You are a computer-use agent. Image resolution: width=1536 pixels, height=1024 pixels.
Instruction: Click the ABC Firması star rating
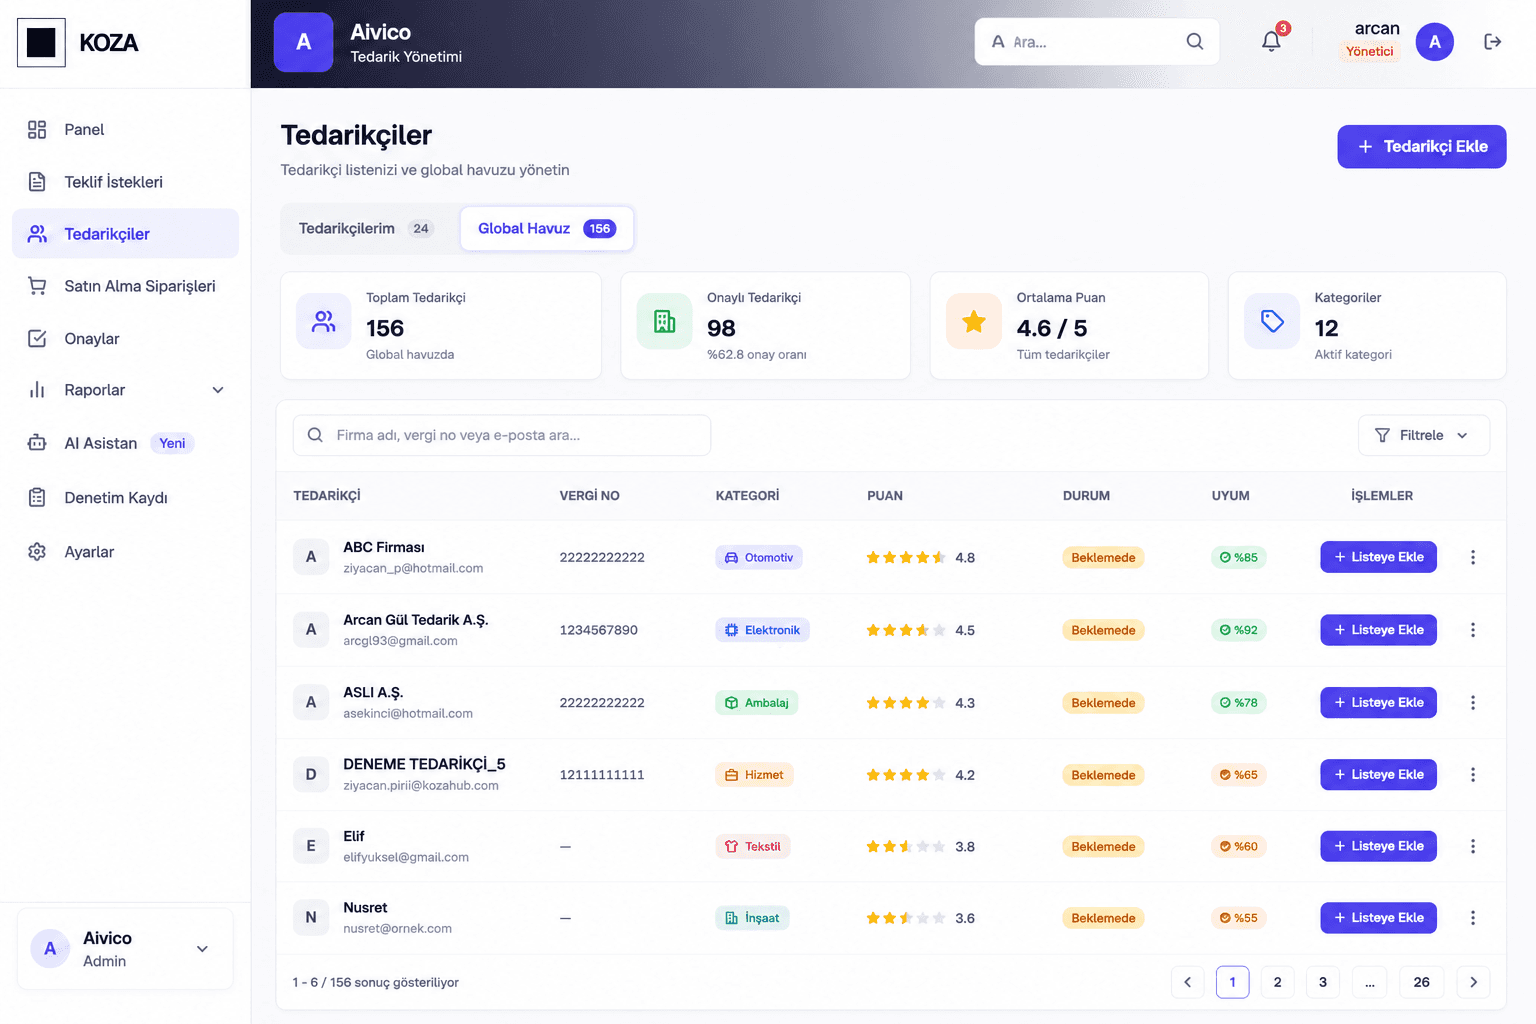click(906, 558)
